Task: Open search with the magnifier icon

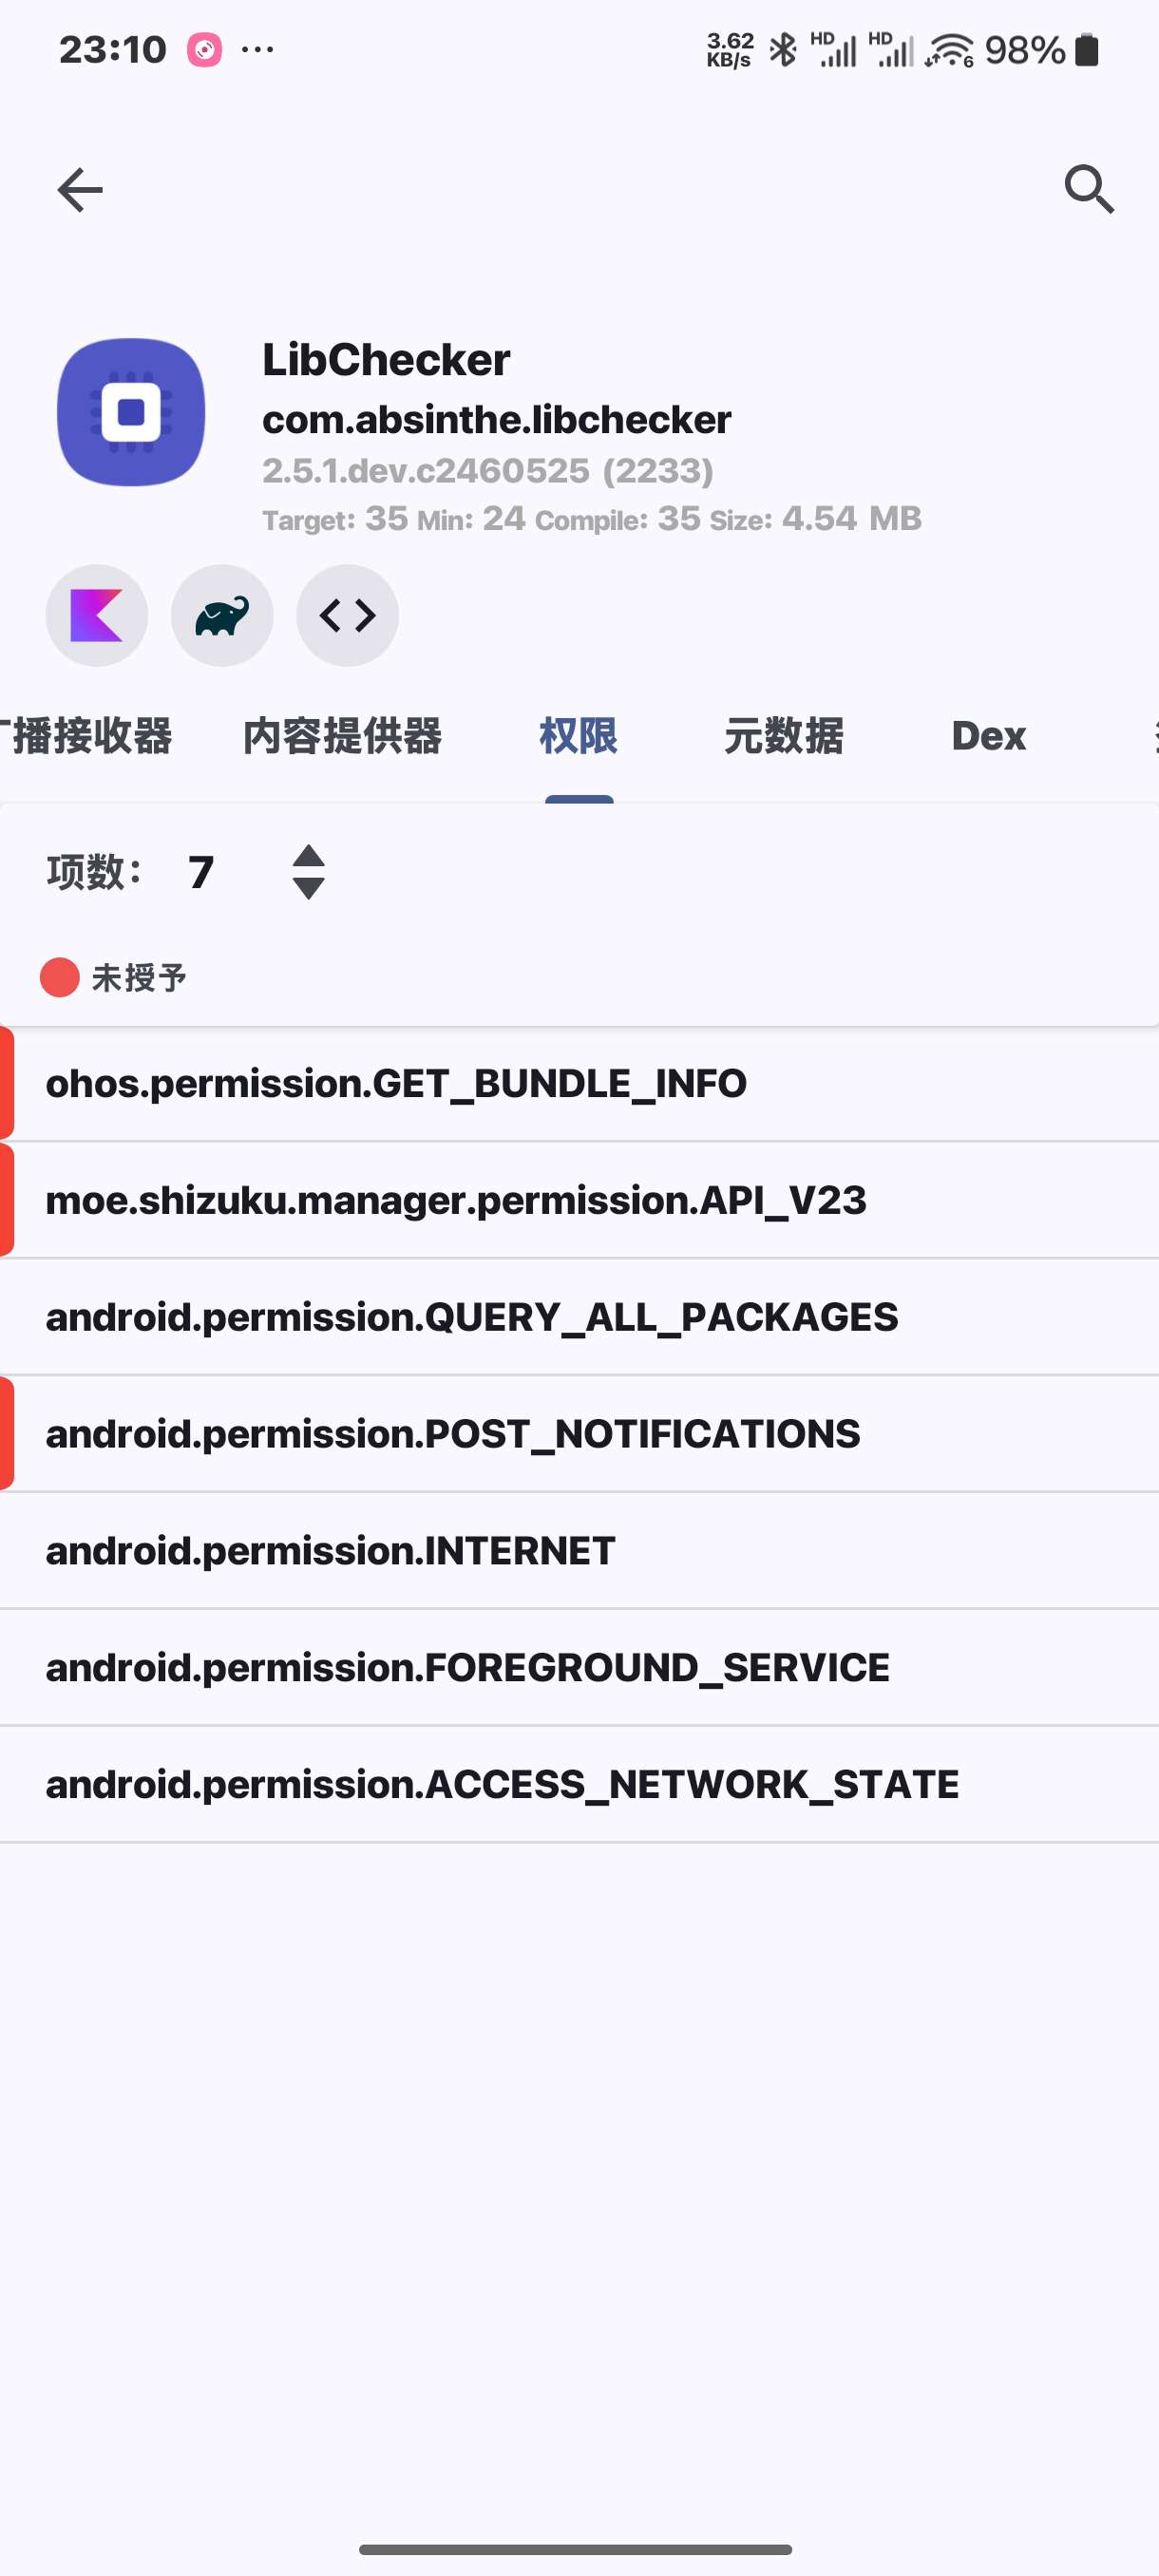Action: pos(1089,190)
